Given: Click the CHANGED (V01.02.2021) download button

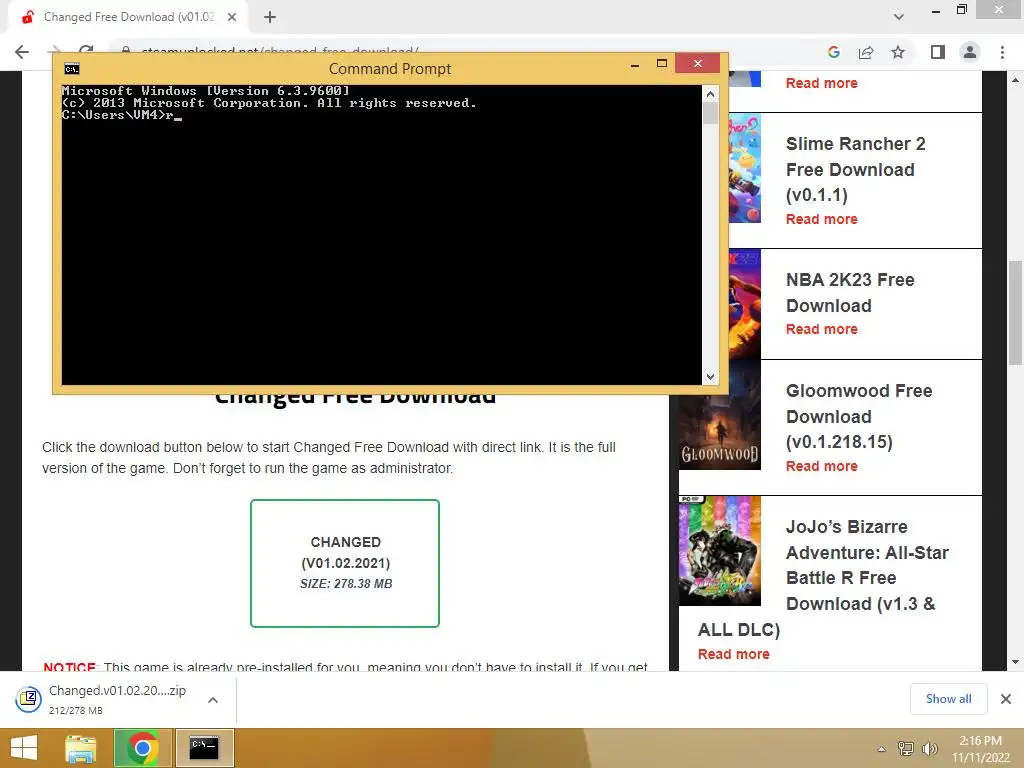Looking at the screenshot, I should [x=345, y=563].
